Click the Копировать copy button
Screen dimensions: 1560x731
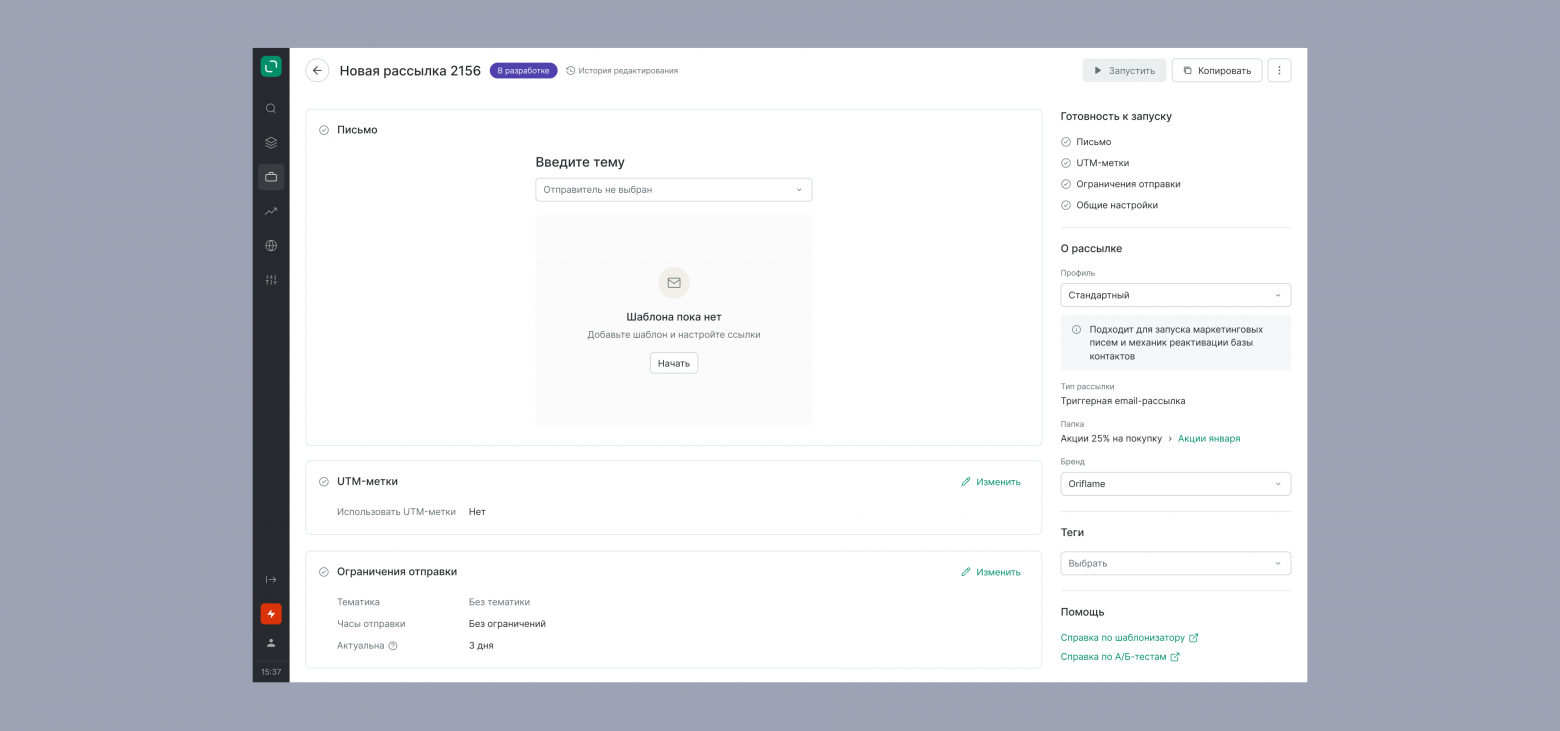(1217, 70)
